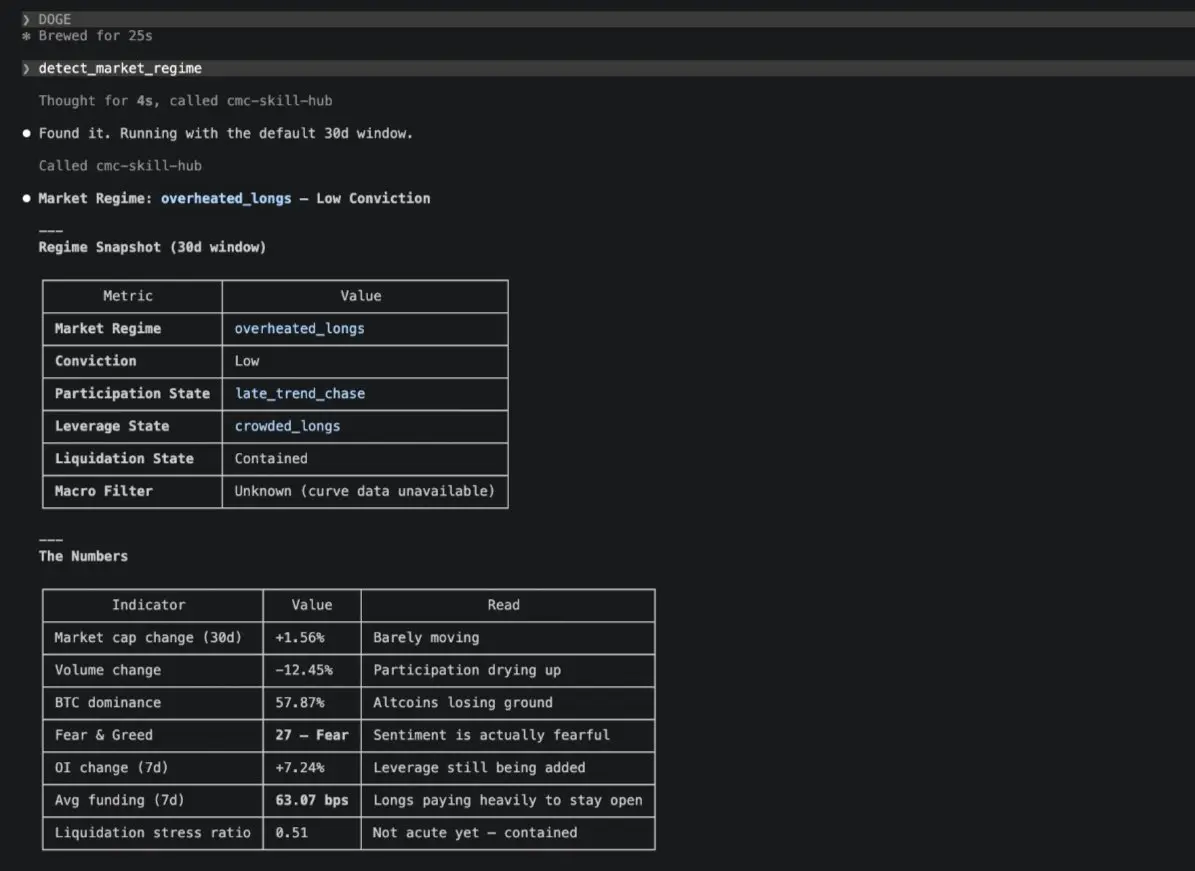The width and height of the screenshot is (1195, 871).
Task: Click crowded_longs leverage state value
Action: [x=287, y=426]
